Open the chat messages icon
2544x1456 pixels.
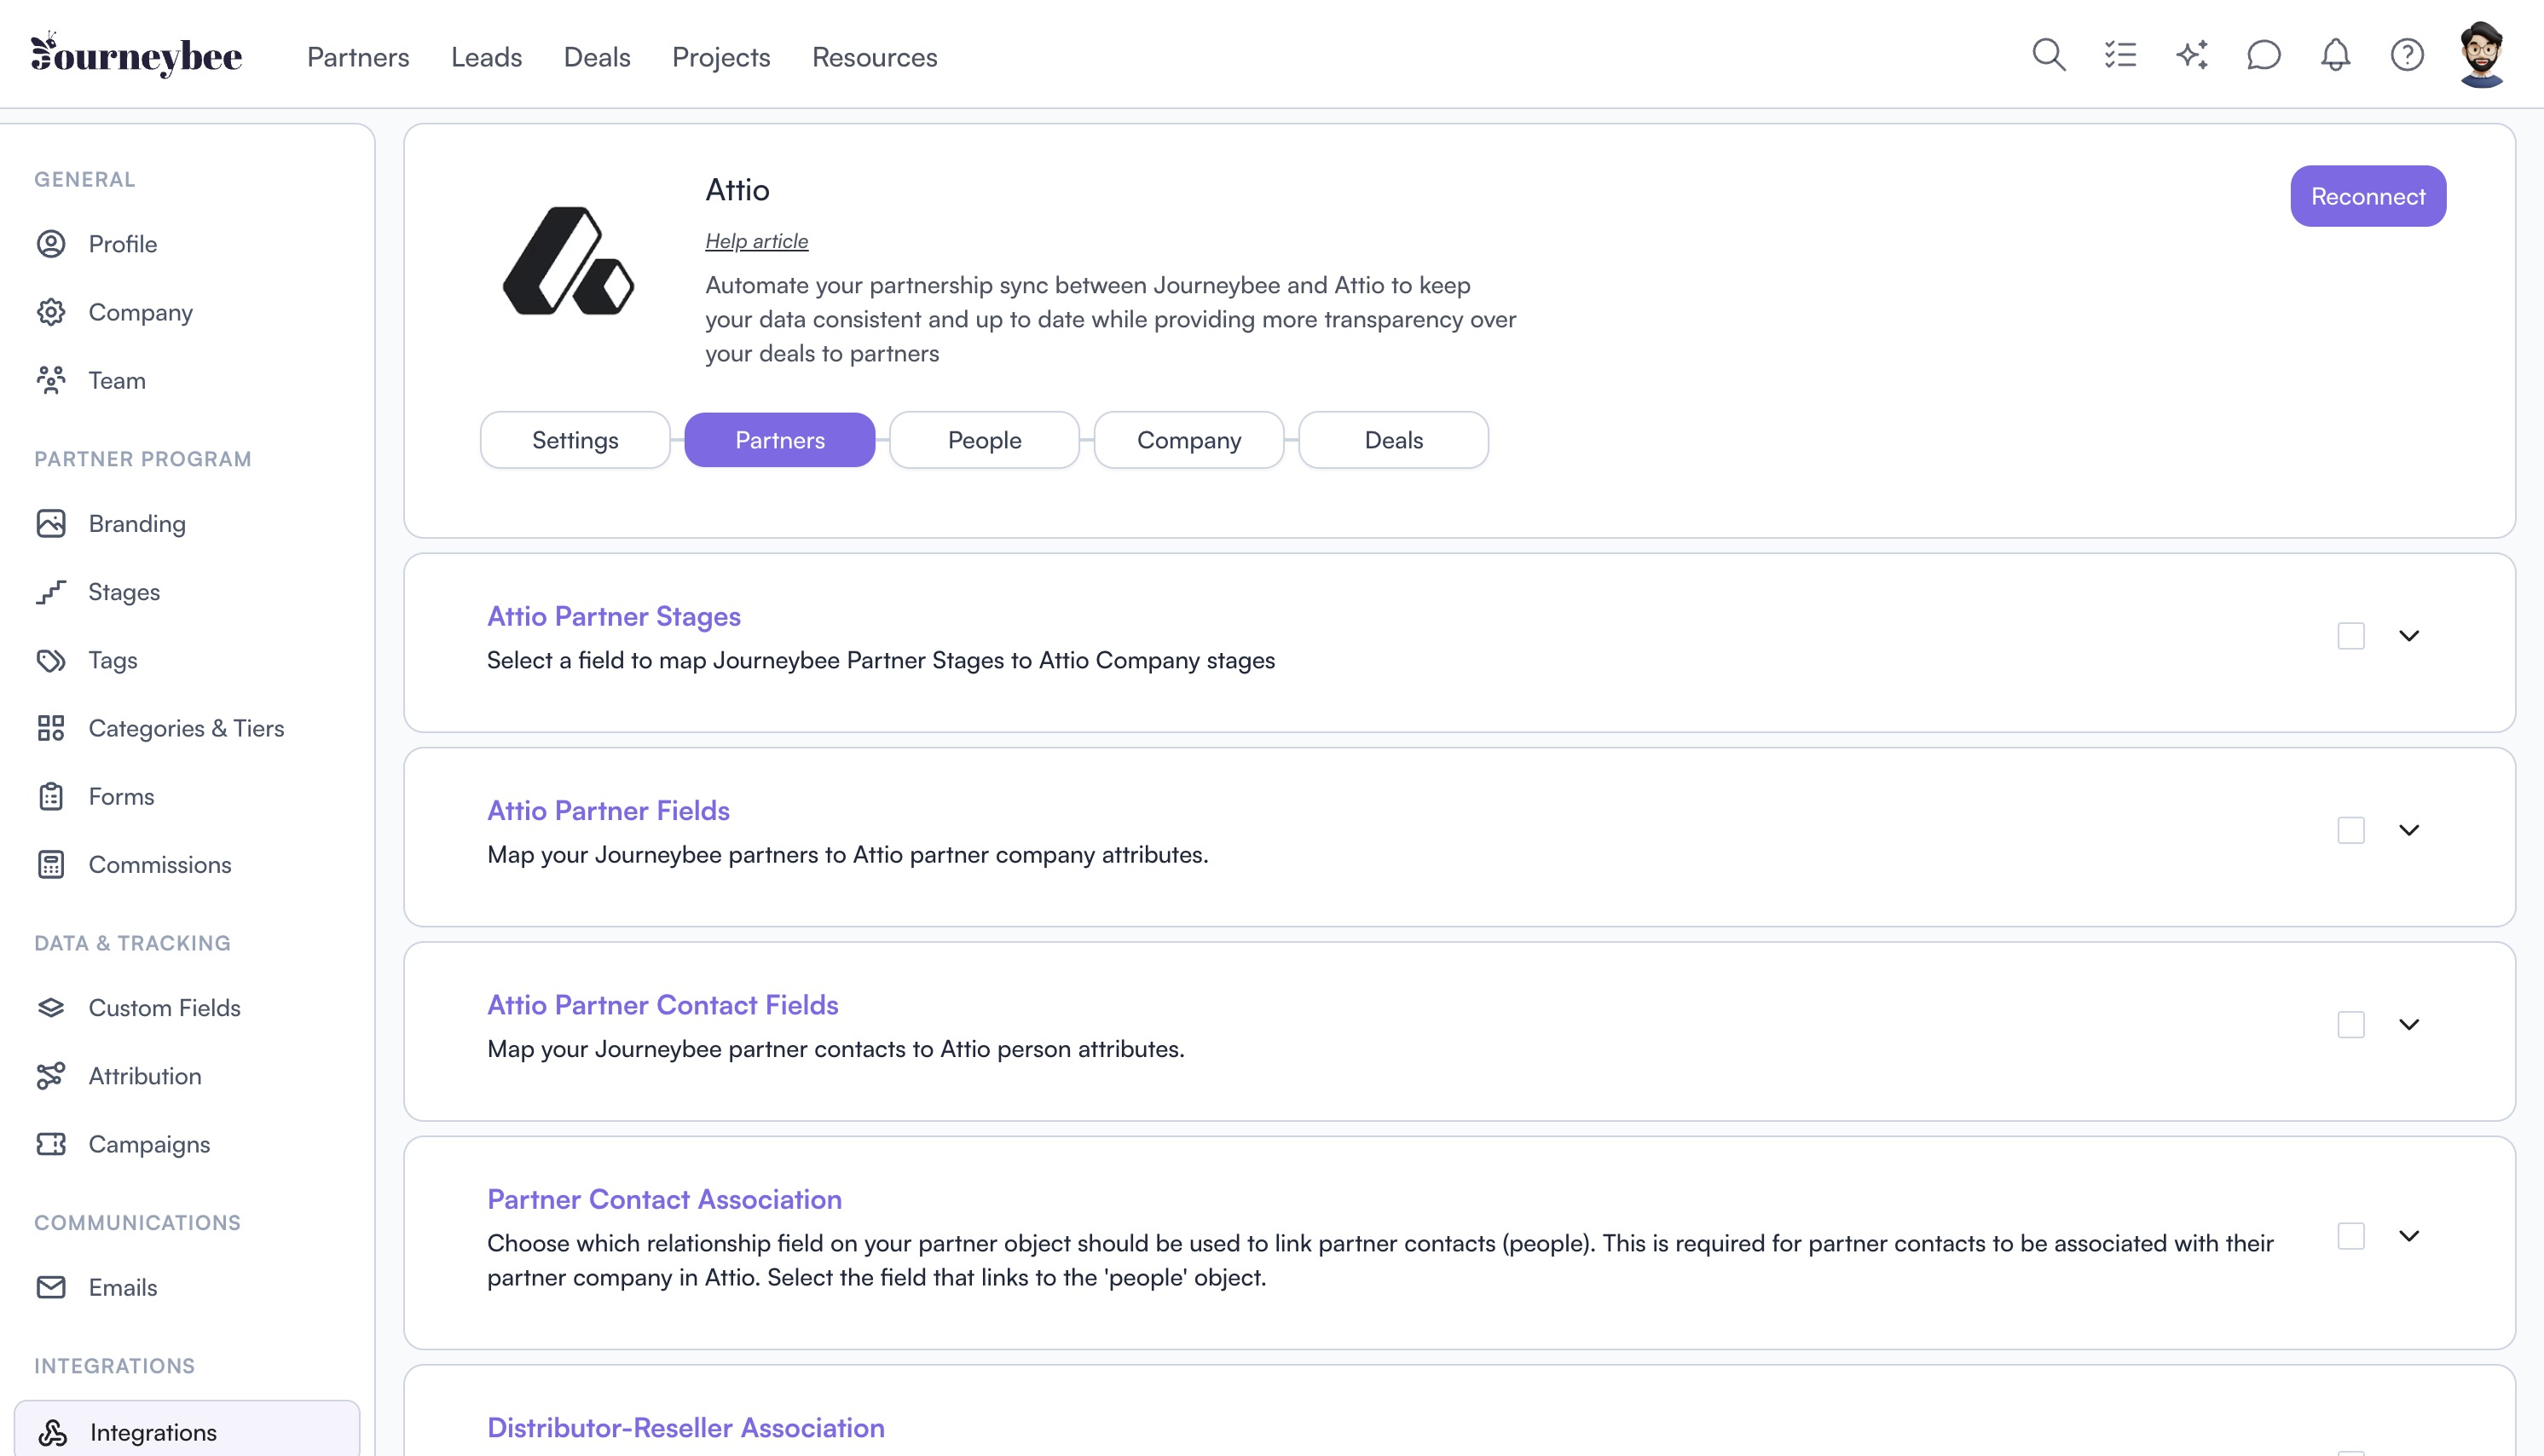click(x=2264, y=55)
